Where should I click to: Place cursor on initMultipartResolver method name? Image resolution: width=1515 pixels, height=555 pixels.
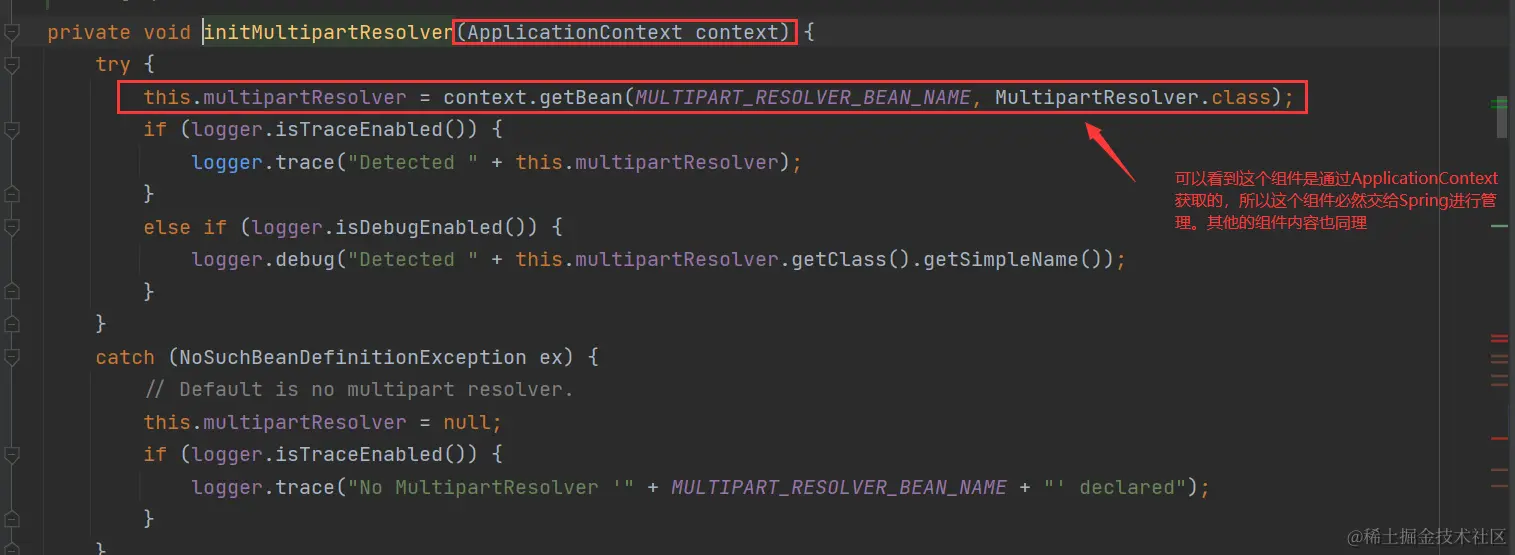point(328,32)
